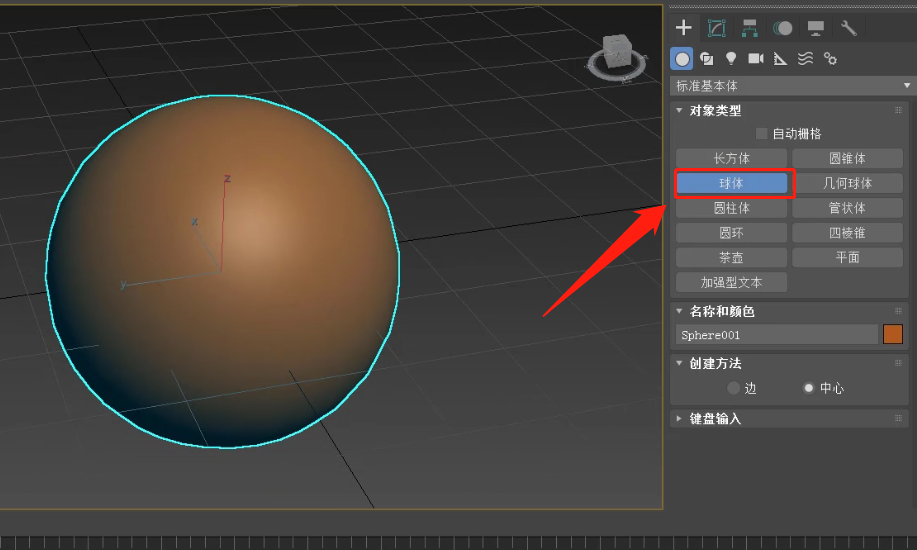
Task: Click the 茶壶 teapot button
Action: (x=731, y=257)
